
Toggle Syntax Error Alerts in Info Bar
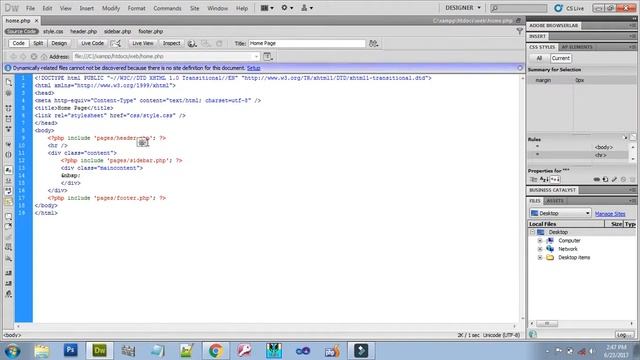(x=9, y=202)
